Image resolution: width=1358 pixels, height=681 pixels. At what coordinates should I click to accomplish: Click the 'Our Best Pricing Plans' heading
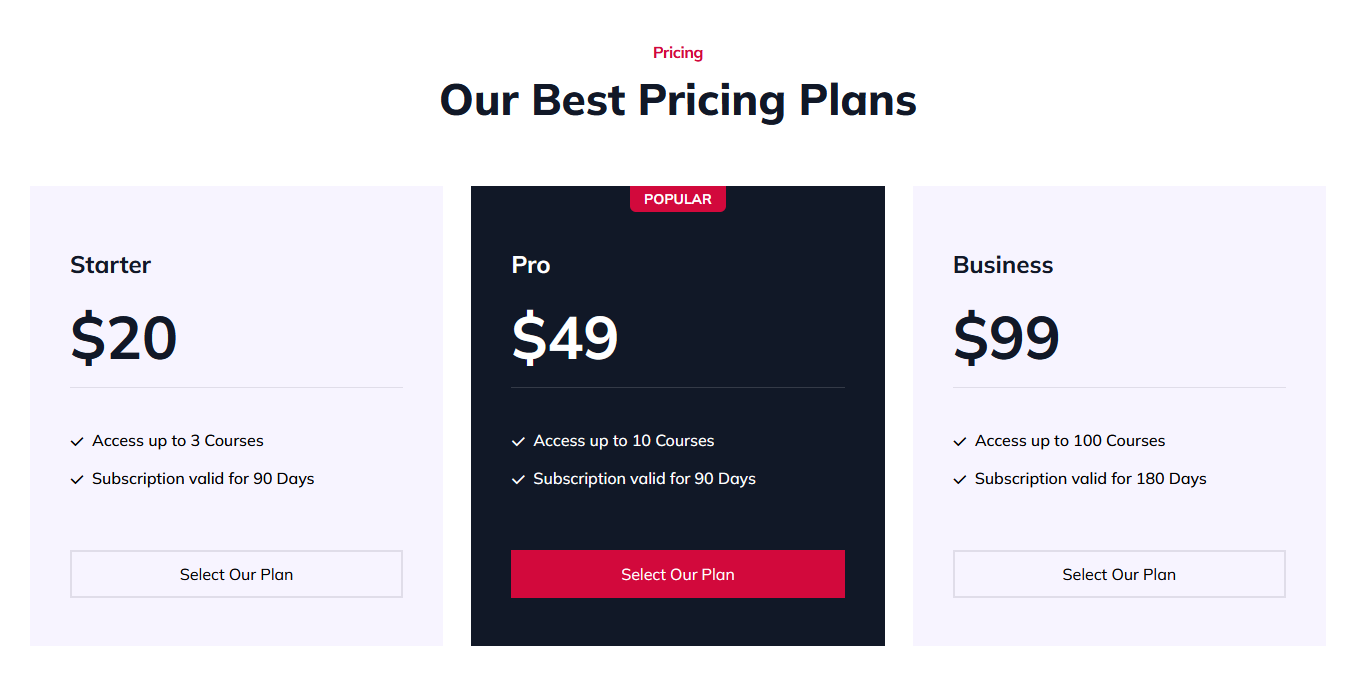(678, 100)
